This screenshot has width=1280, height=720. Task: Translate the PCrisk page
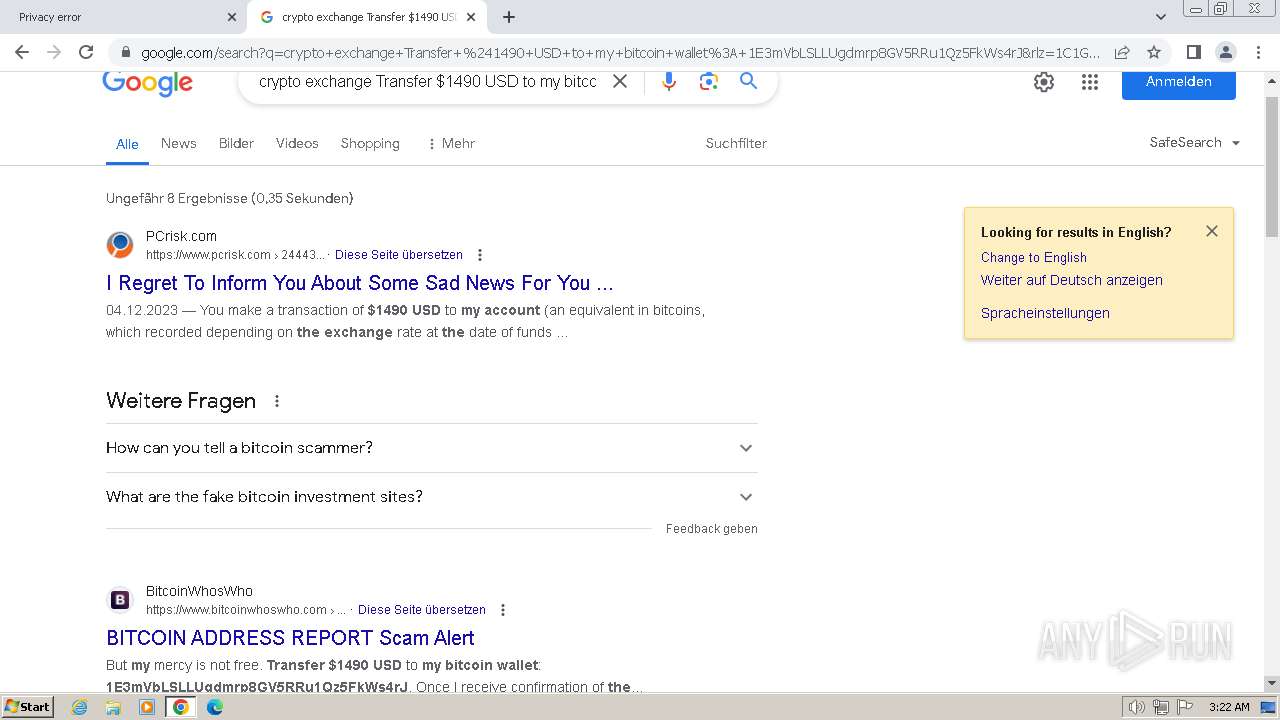click(x=399, y=255)
